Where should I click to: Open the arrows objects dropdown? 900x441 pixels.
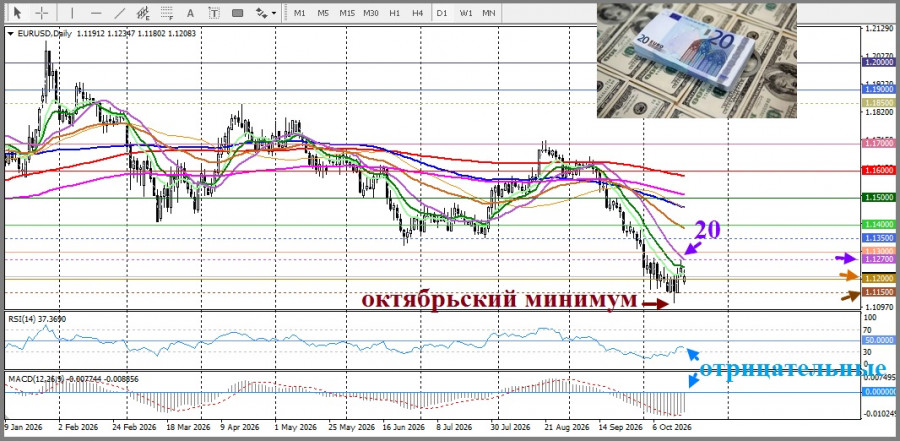click(266, 13)
